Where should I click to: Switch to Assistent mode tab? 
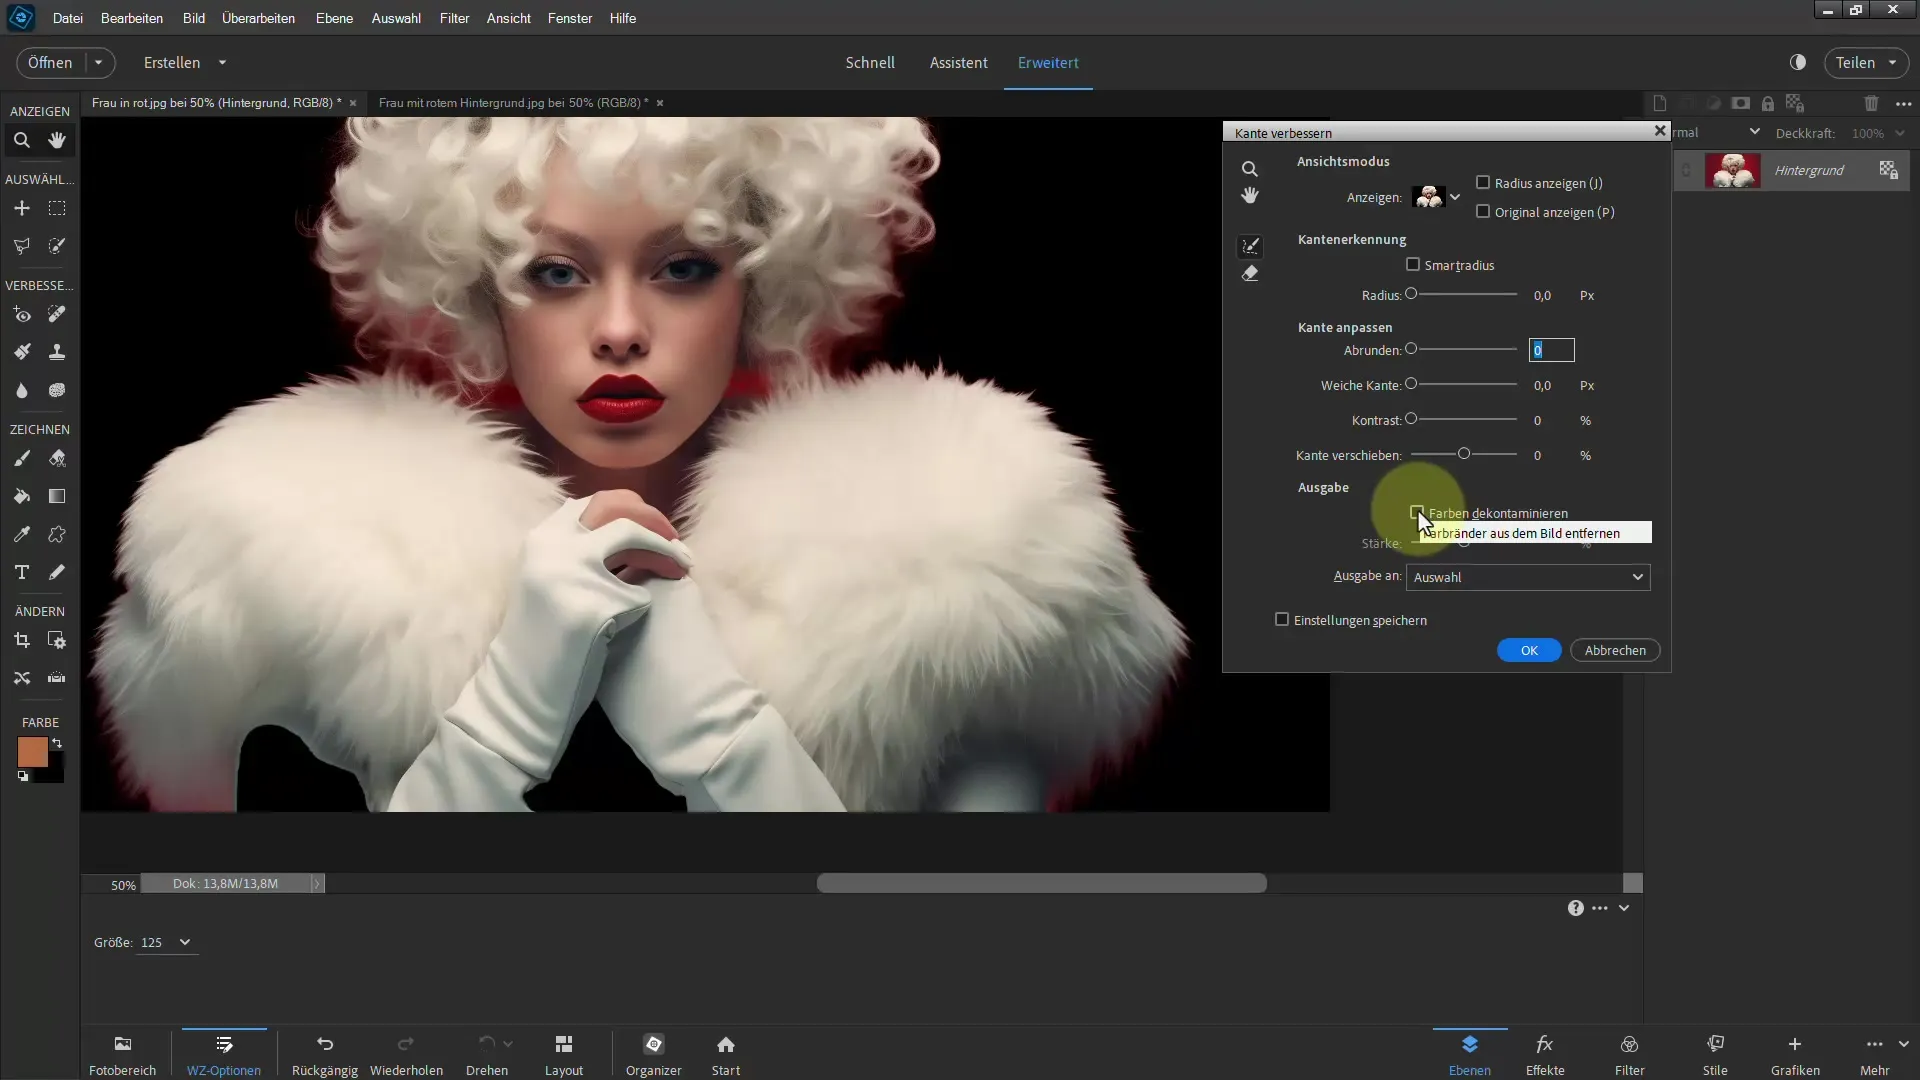tap(959, 62)
